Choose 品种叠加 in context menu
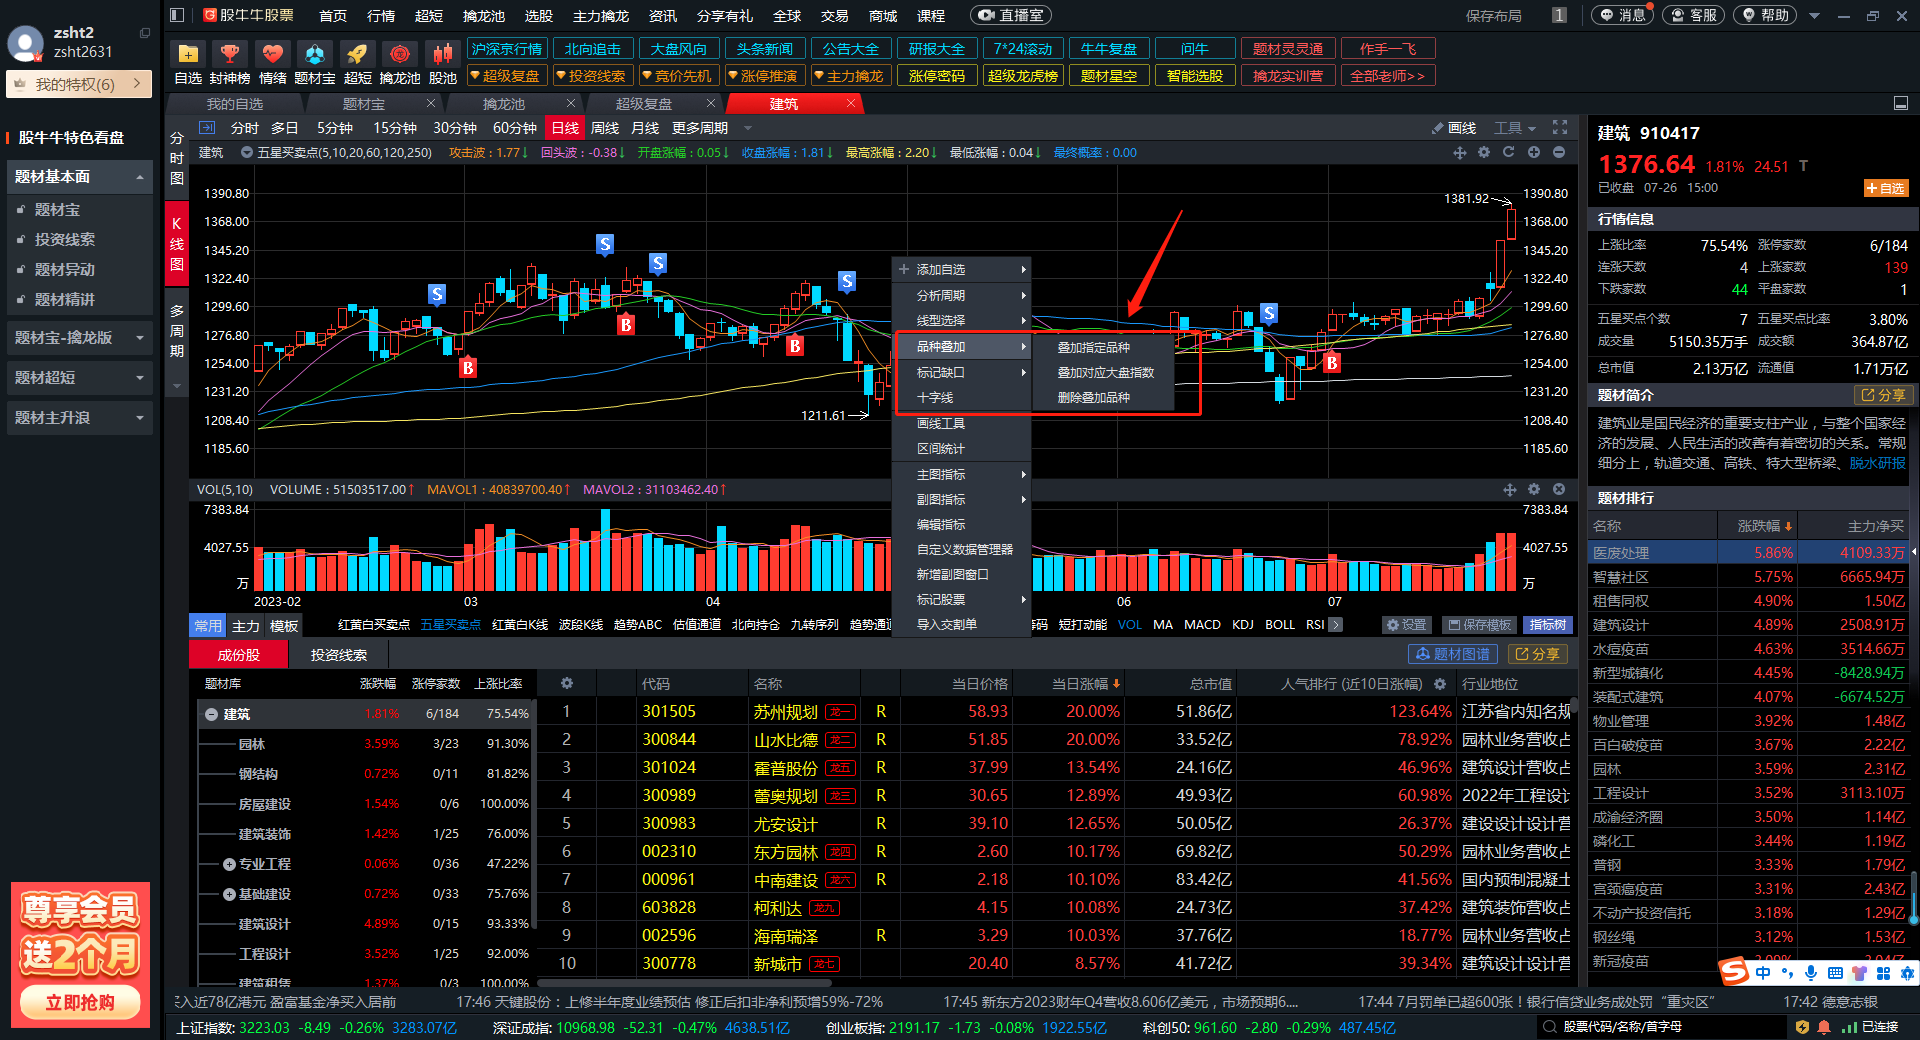 coord(962,346)
